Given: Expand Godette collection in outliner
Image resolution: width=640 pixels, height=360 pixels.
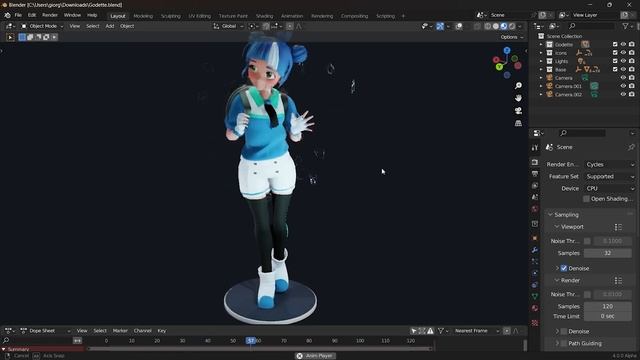Looking at the screenshot, I should pos(541,44).
